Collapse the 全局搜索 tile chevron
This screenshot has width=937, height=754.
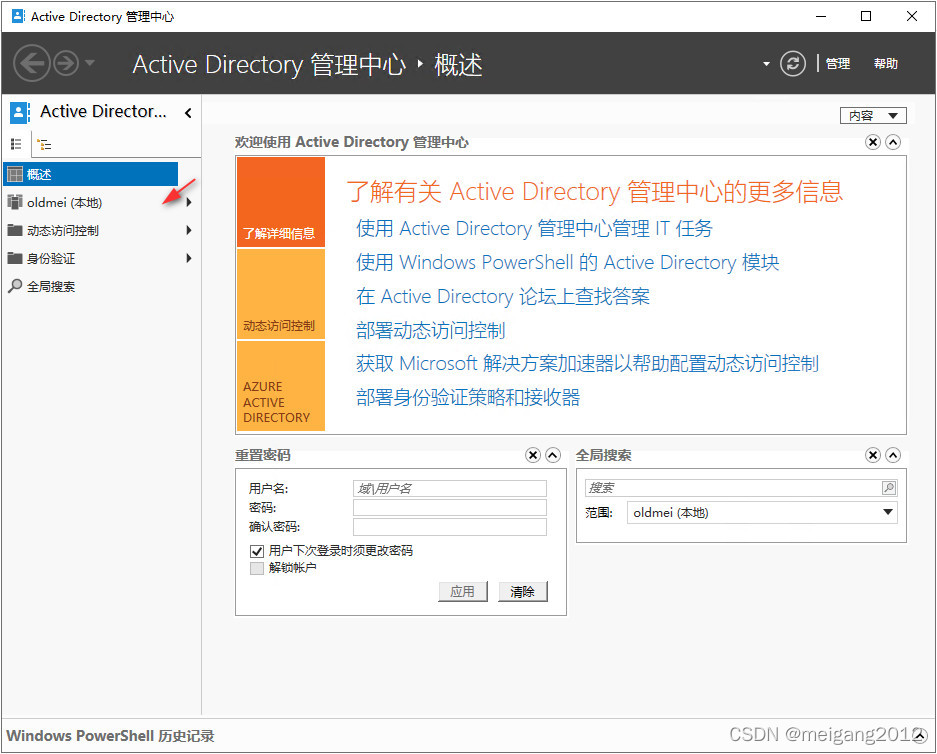(893, 455)
